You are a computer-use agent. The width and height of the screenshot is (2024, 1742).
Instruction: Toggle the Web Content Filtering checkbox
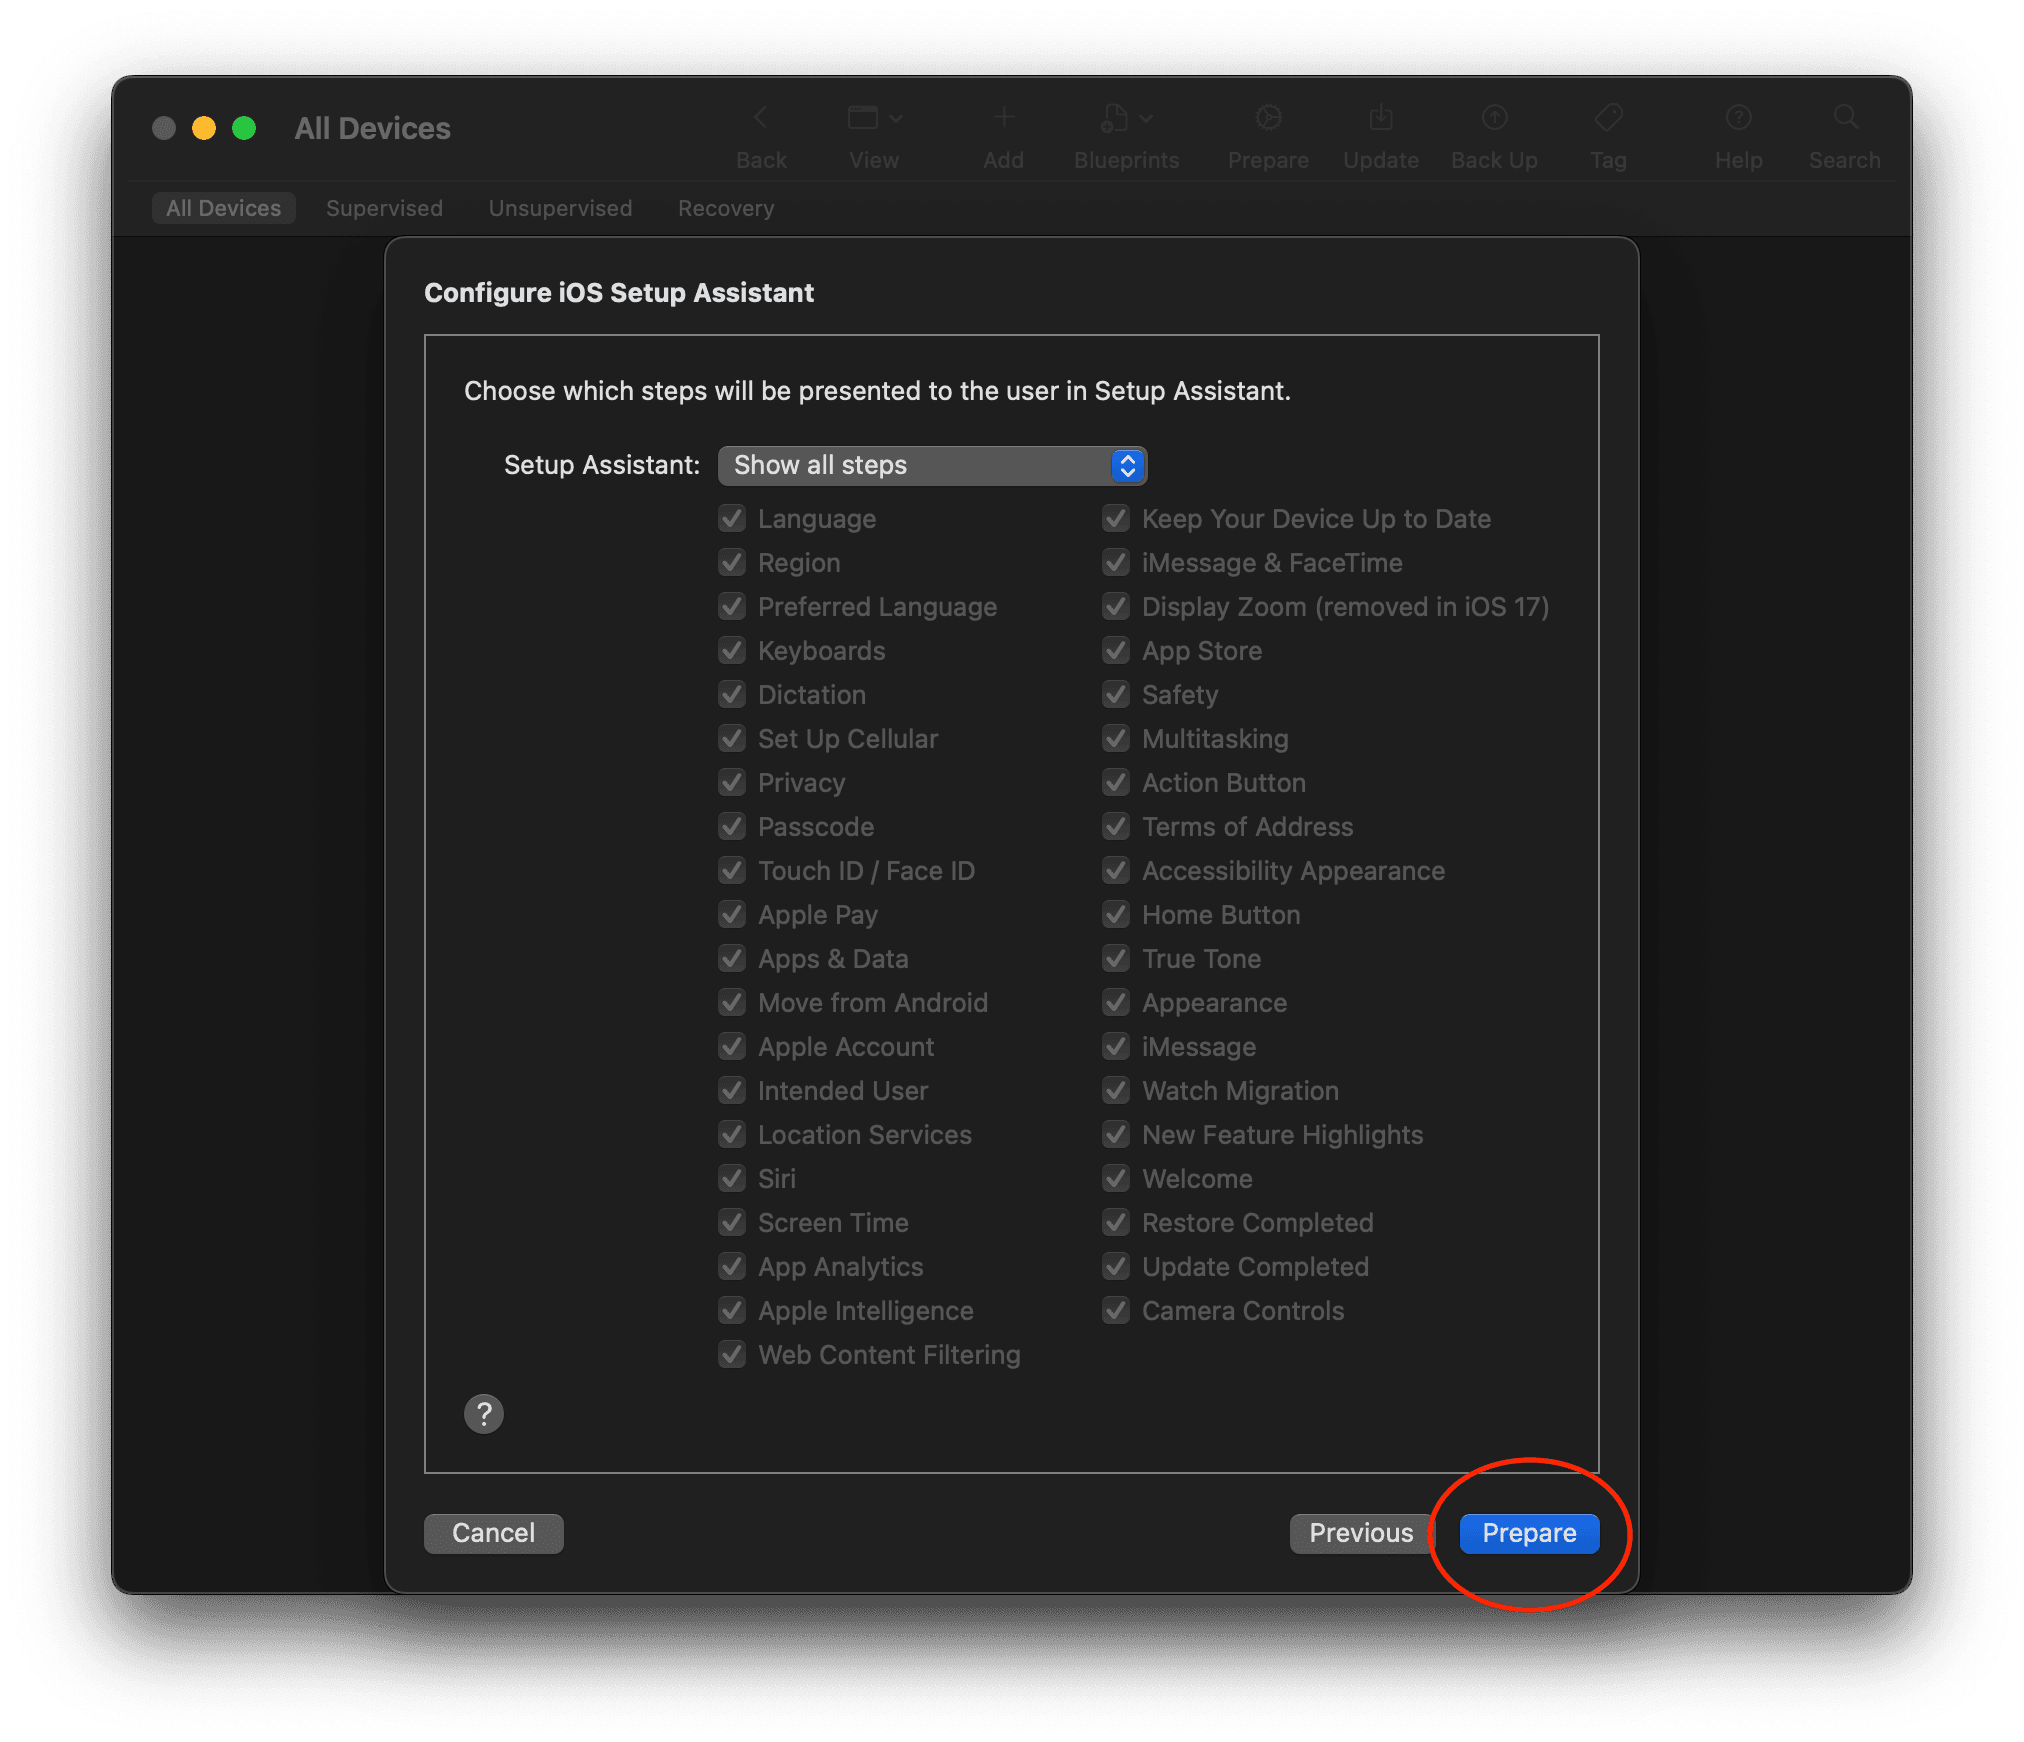[732, 1355]
